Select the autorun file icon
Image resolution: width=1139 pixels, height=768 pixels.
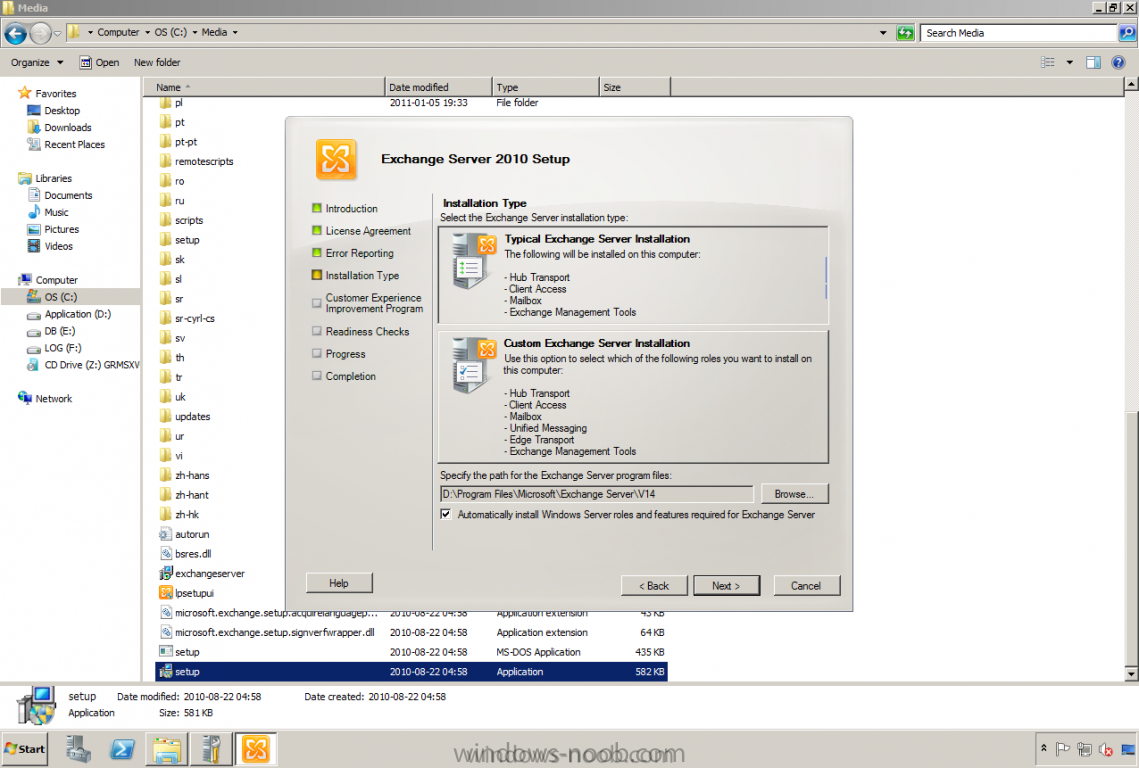tap(166, 534)
